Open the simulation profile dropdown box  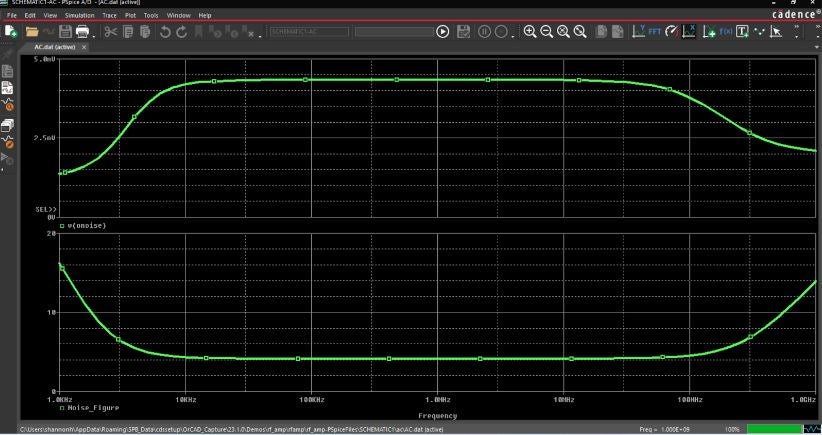(x=309, y=32)
